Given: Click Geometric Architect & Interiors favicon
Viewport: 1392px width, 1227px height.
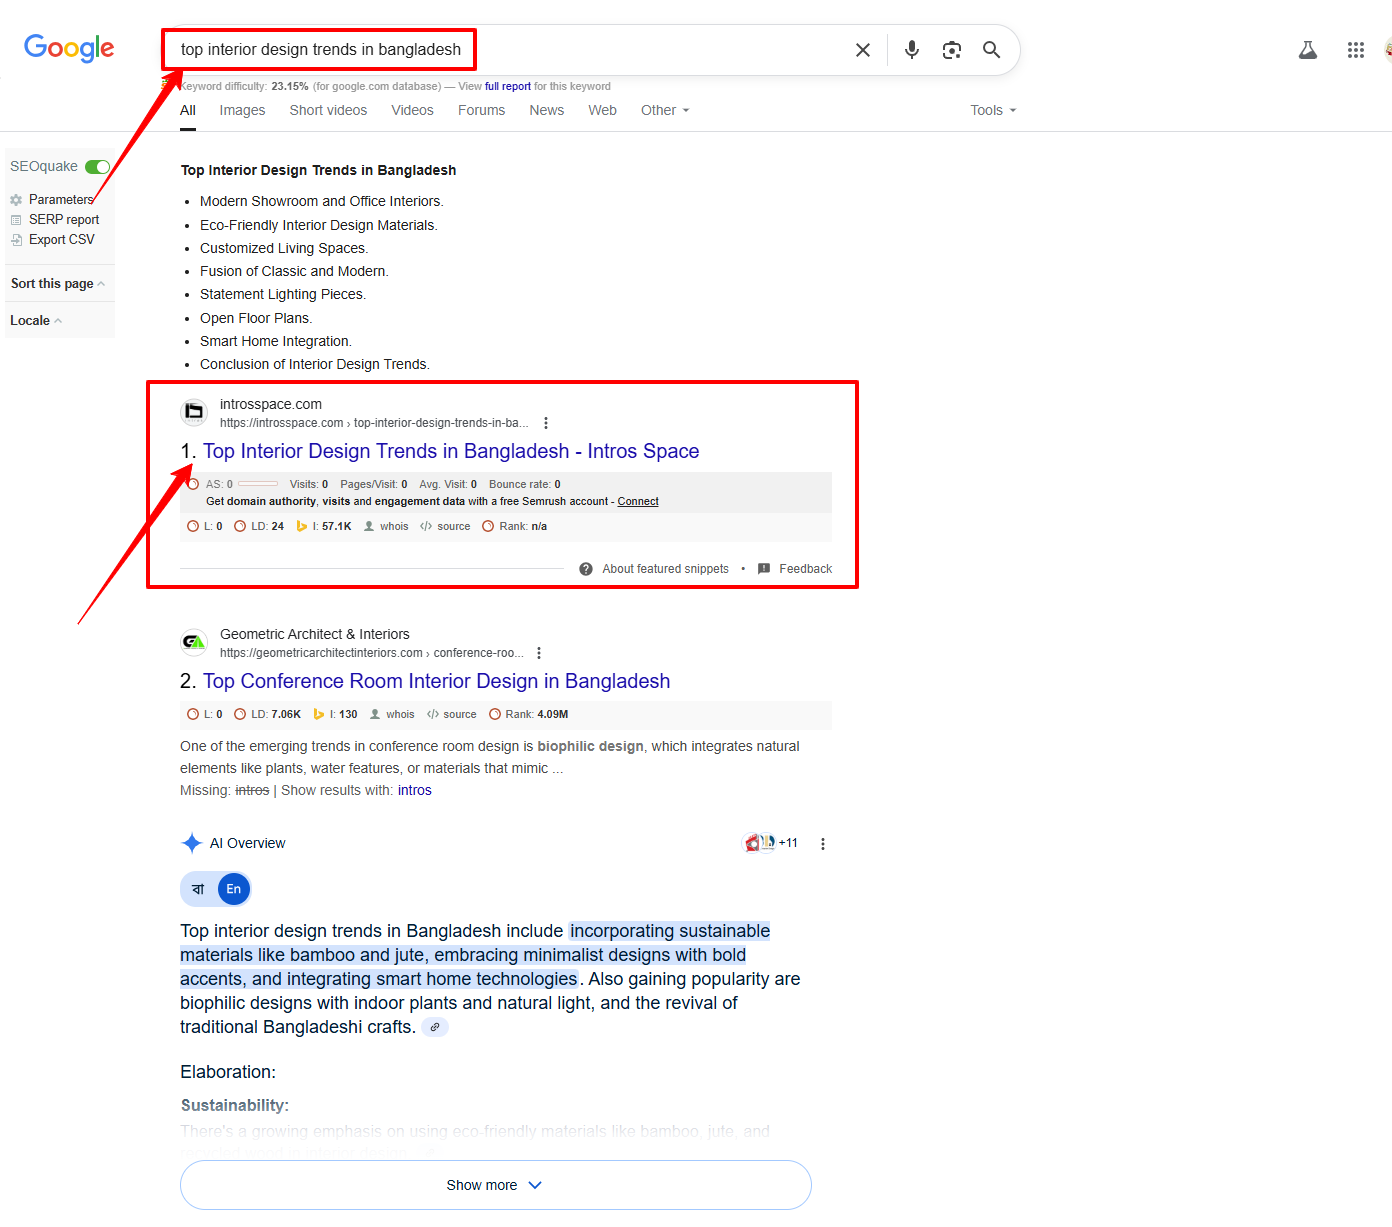Looking at the screenshot, I should pos(194,642).
